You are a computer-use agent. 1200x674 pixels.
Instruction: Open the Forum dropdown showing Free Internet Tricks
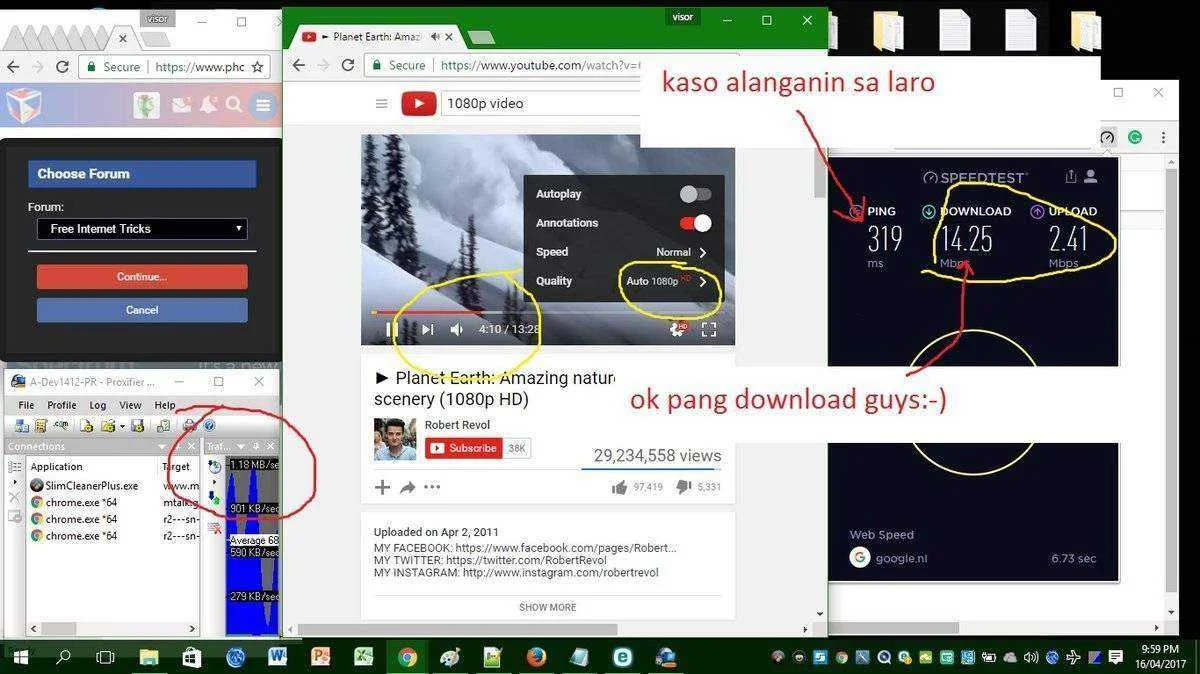point(142,229)
